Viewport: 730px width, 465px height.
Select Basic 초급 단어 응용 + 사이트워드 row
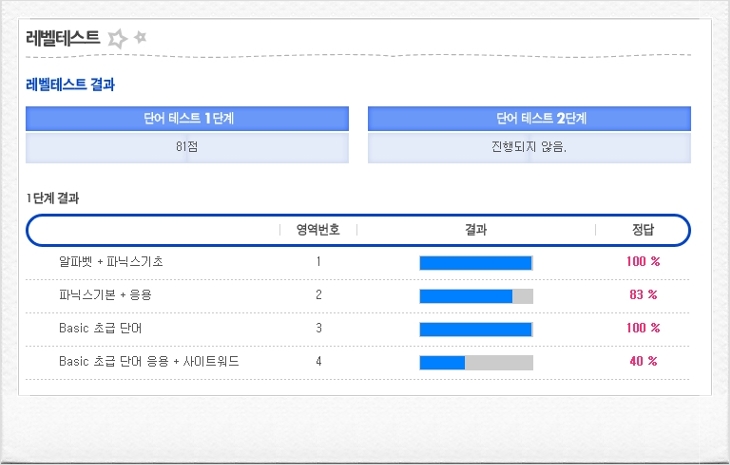pos(149,361)
